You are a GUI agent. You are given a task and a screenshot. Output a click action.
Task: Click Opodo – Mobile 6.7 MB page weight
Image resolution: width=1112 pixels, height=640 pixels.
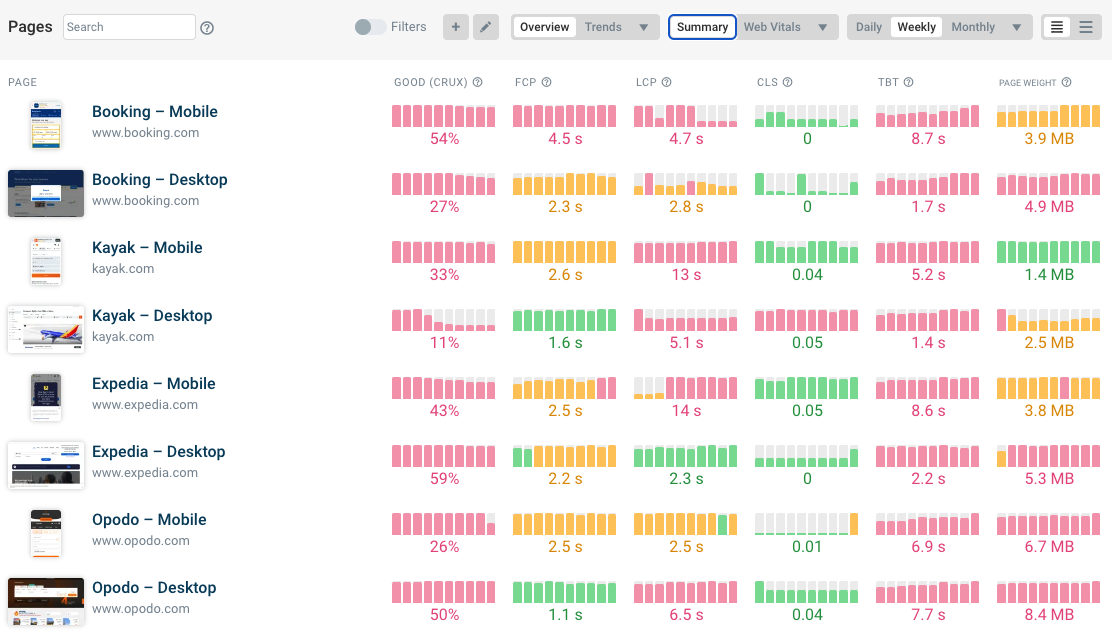[1049, 547]
